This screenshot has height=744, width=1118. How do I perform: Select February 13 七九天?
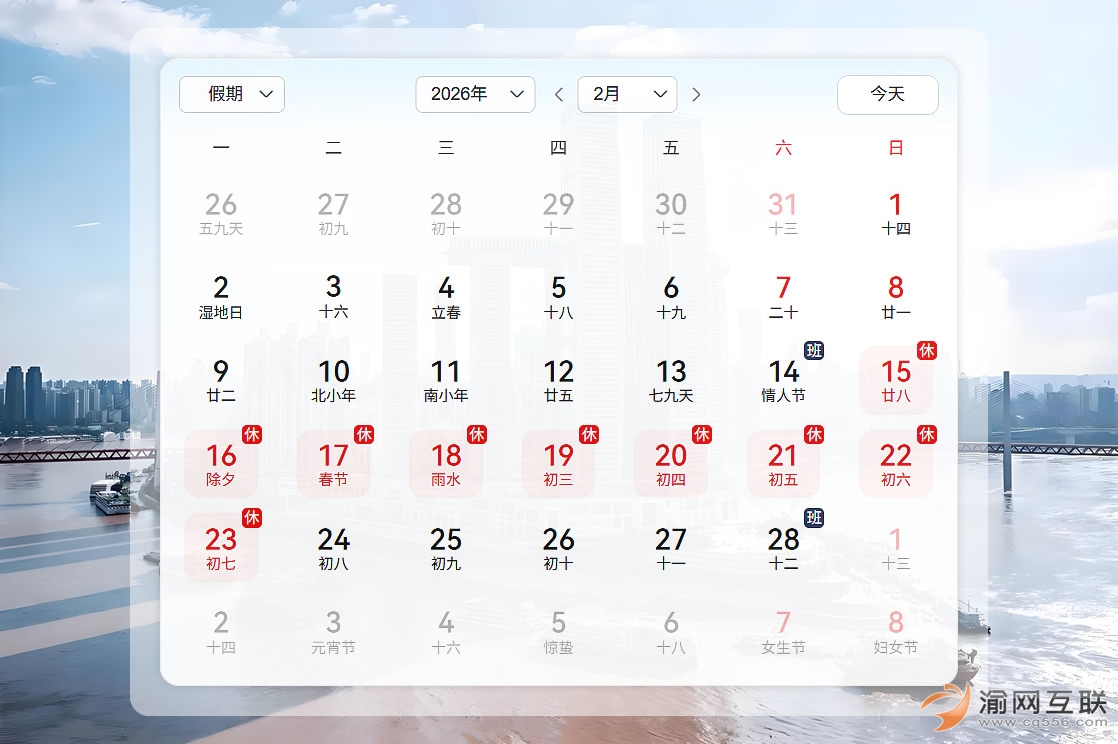(671, 381)
